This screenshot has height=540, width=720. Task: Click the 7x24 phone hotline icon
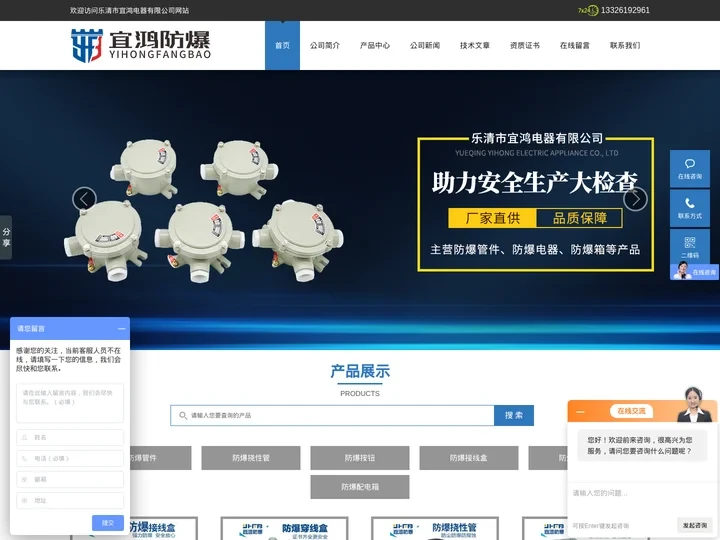click(588, 10)
